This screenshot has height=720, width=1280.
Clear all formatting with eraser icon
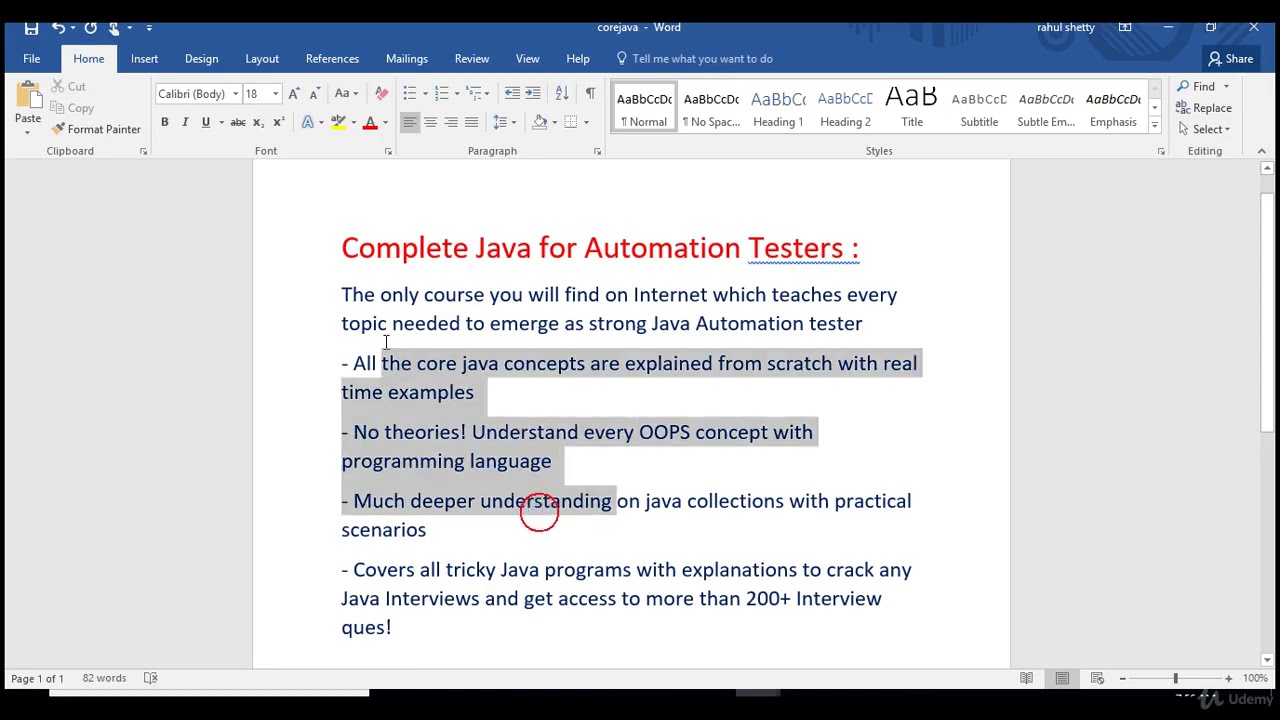pyautogui.click(x=381, y=94)
